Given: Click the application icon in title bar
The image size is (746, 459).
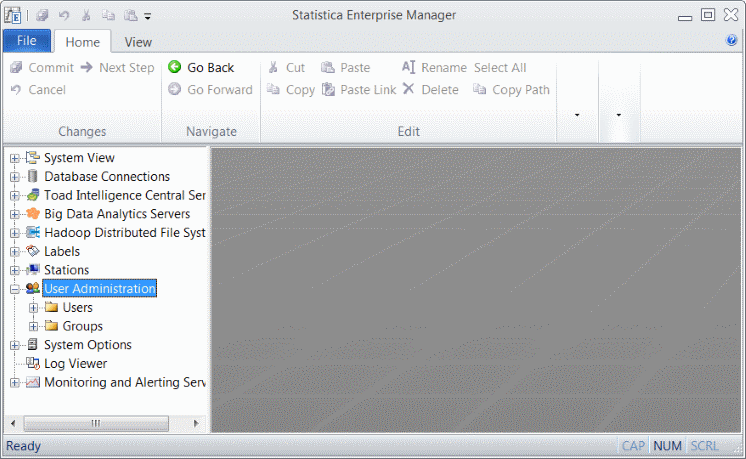Looking at the screenshot, I should pos(12,16).
